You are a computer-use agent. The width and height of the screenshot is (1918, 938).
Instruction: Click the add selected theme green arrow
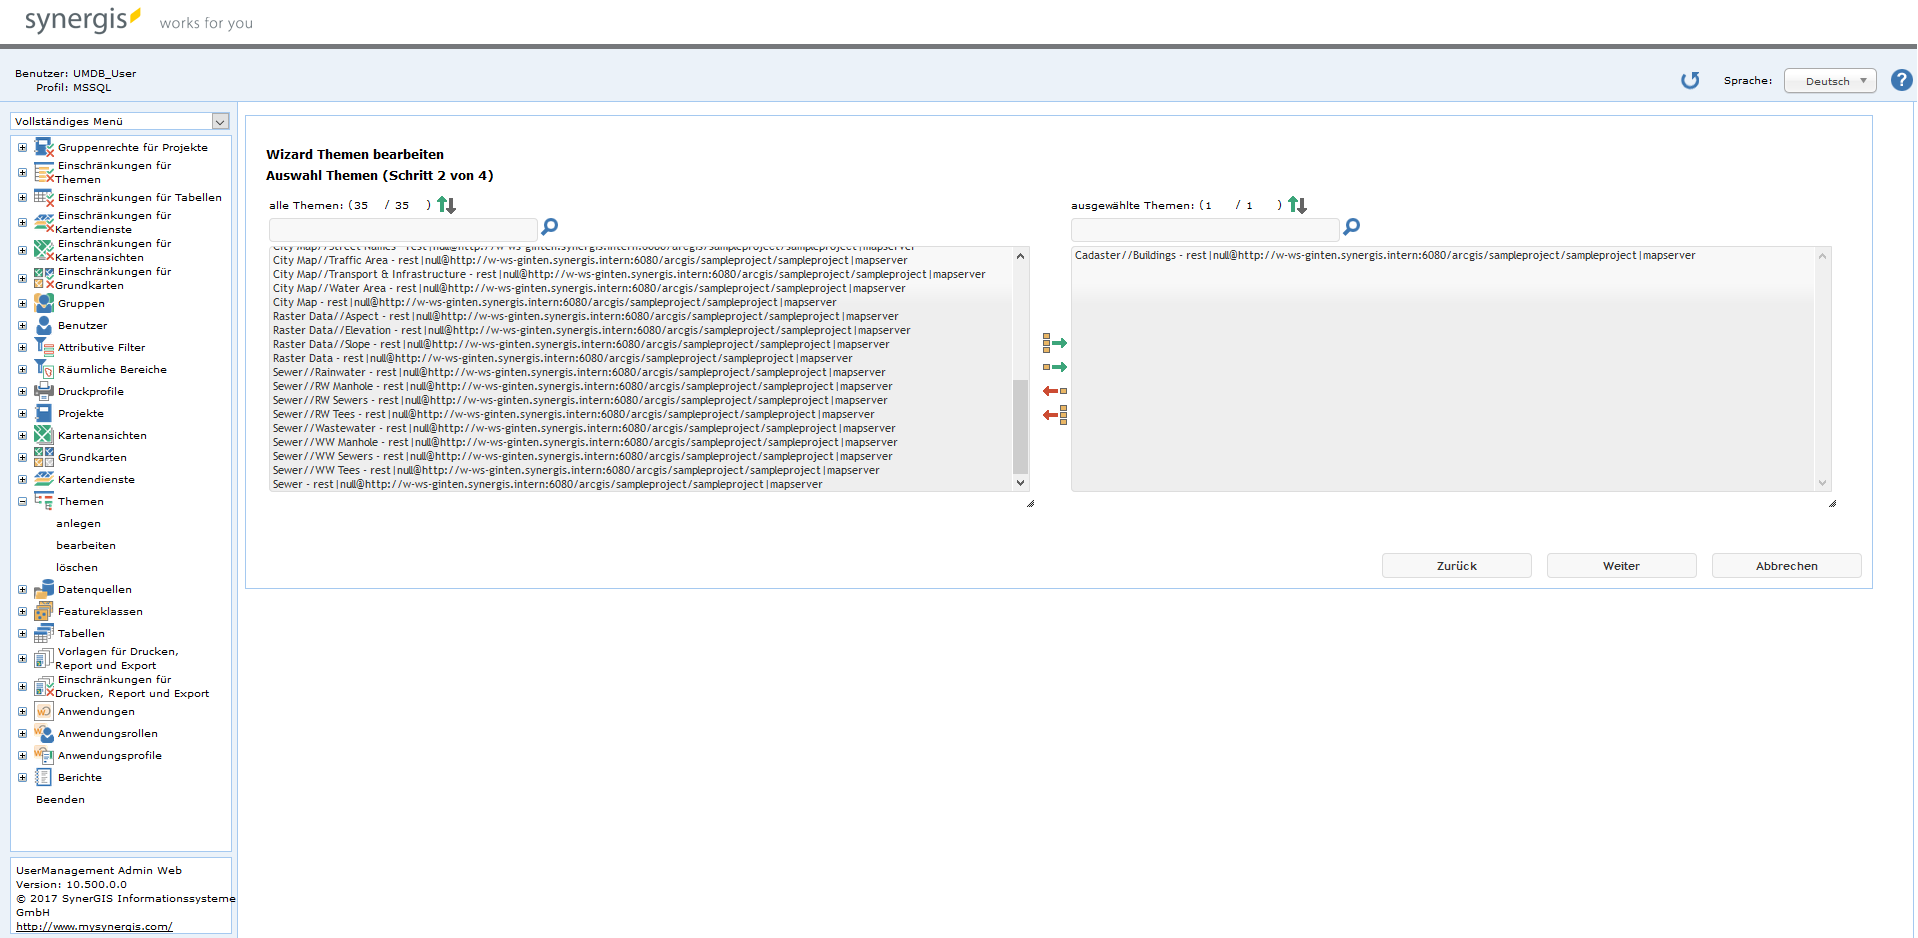tap(1057, 366)
